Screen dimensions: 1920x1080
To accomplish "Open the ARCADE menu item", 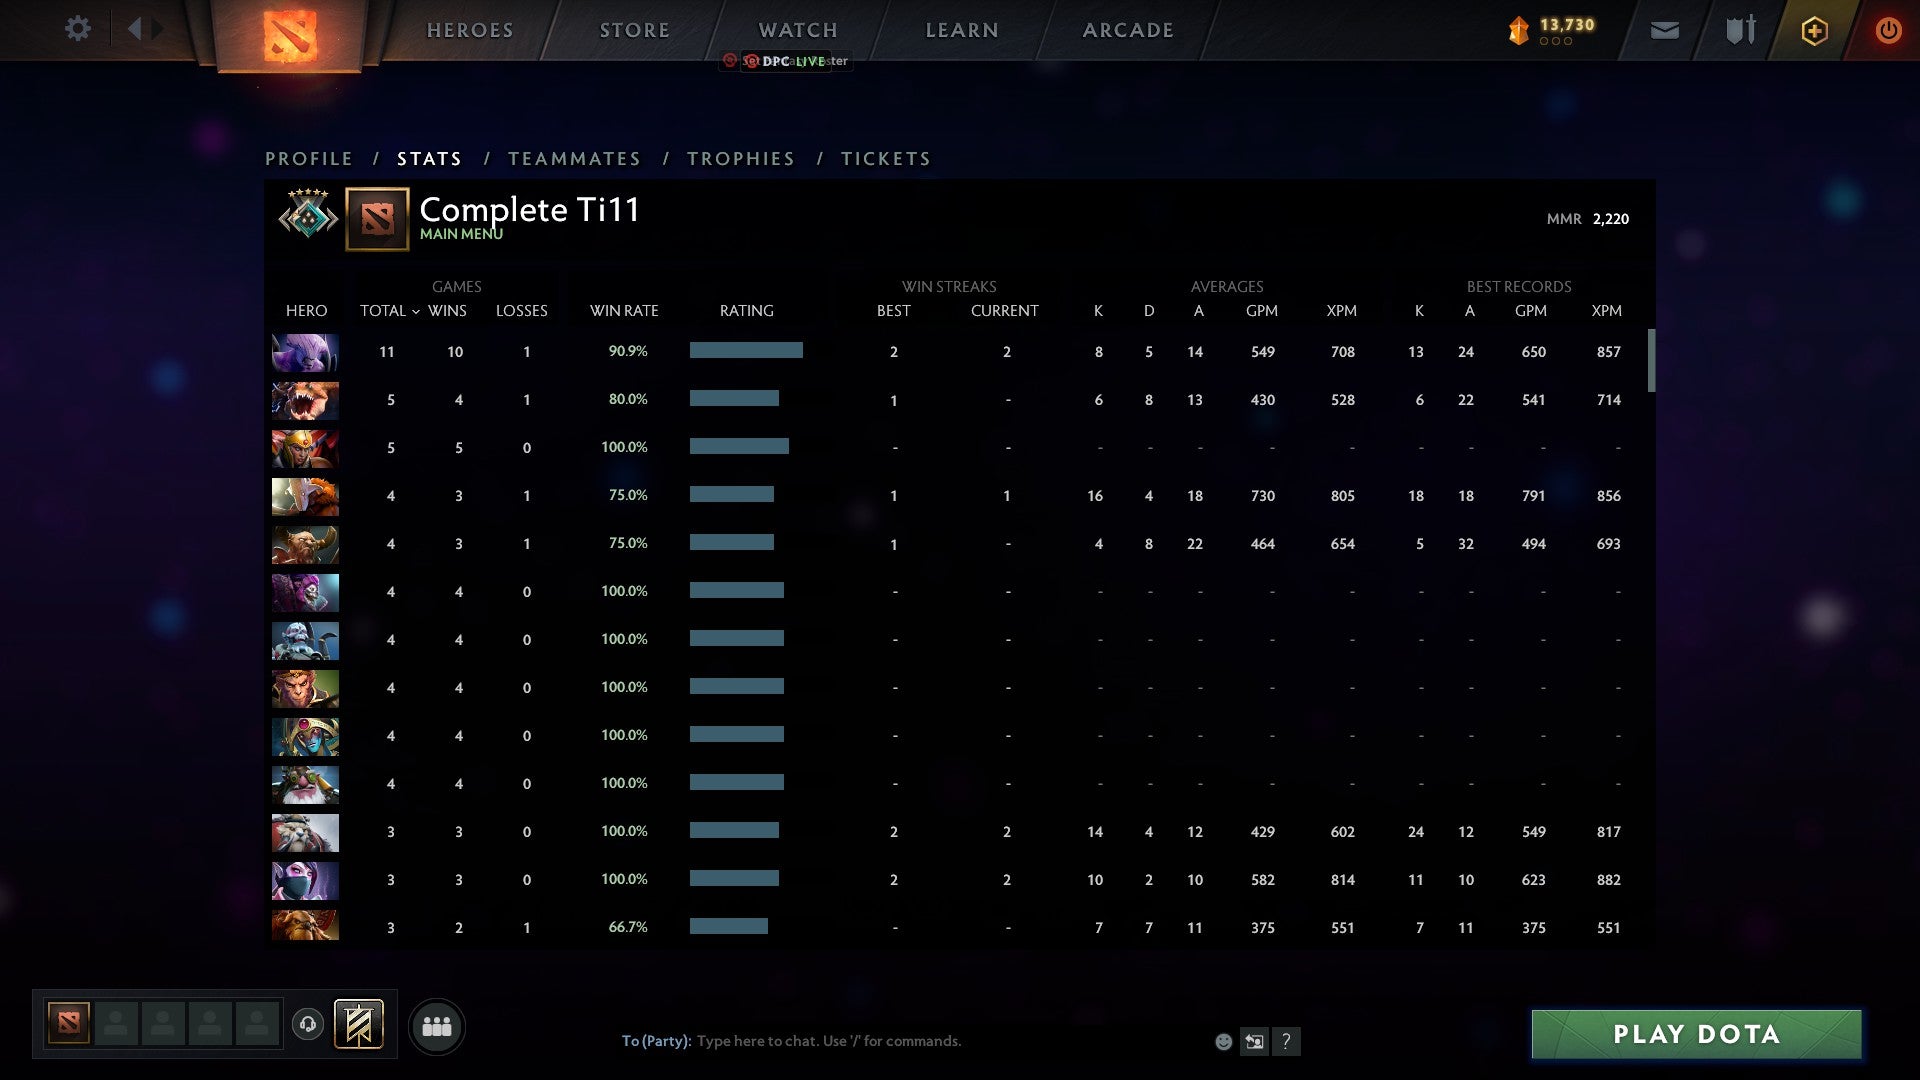I will click(1127, 30).
